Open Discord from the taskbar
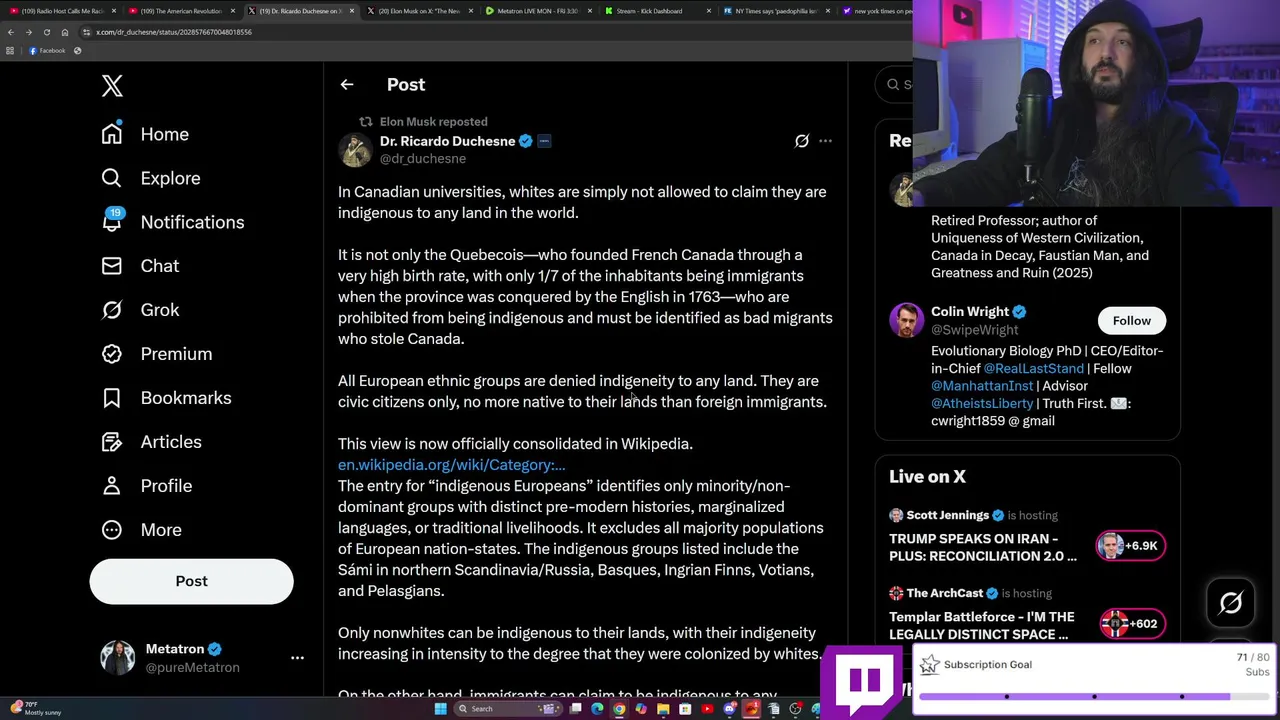Image resolution: width=1280 pixels, height=720 pixels. pyautogui.click(x=730, y=709)
